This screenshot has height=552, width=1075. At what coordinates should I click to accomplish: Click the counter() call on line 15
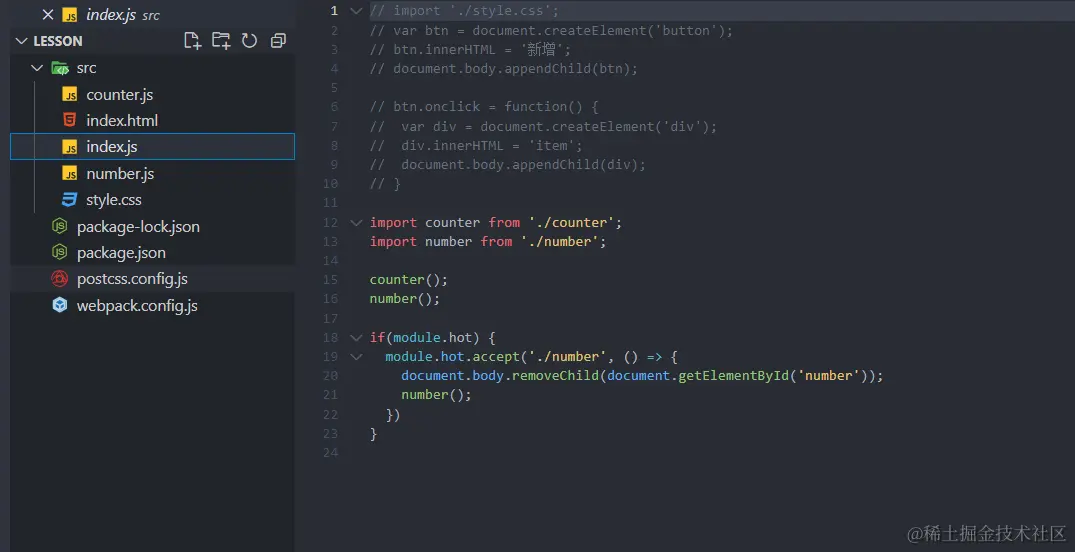pyautogui.click(x=409, y=280)
